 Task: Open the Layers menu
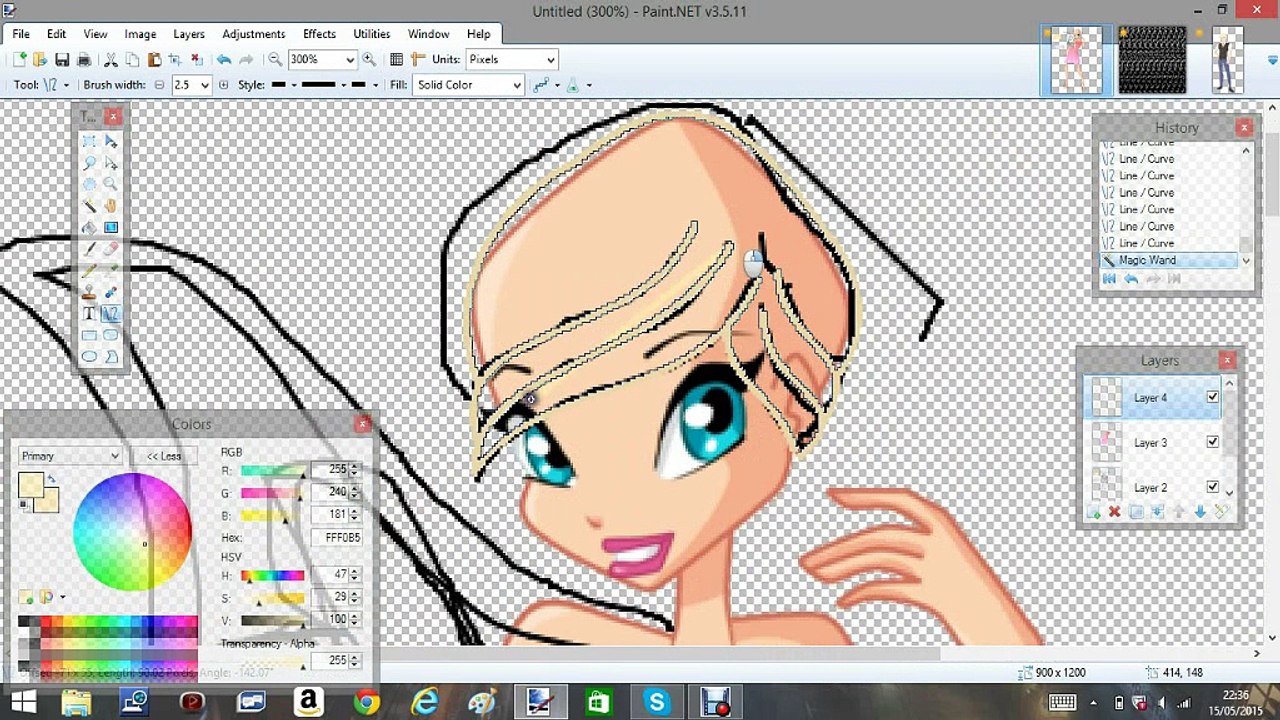coord(189,34)
